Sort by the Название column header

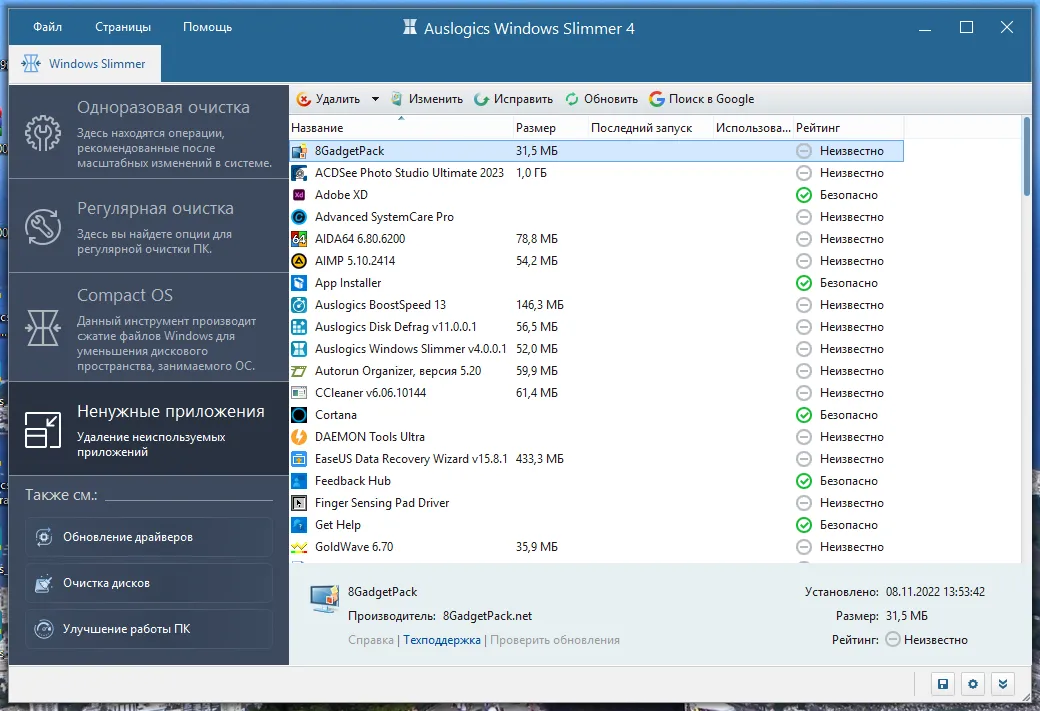401,127
